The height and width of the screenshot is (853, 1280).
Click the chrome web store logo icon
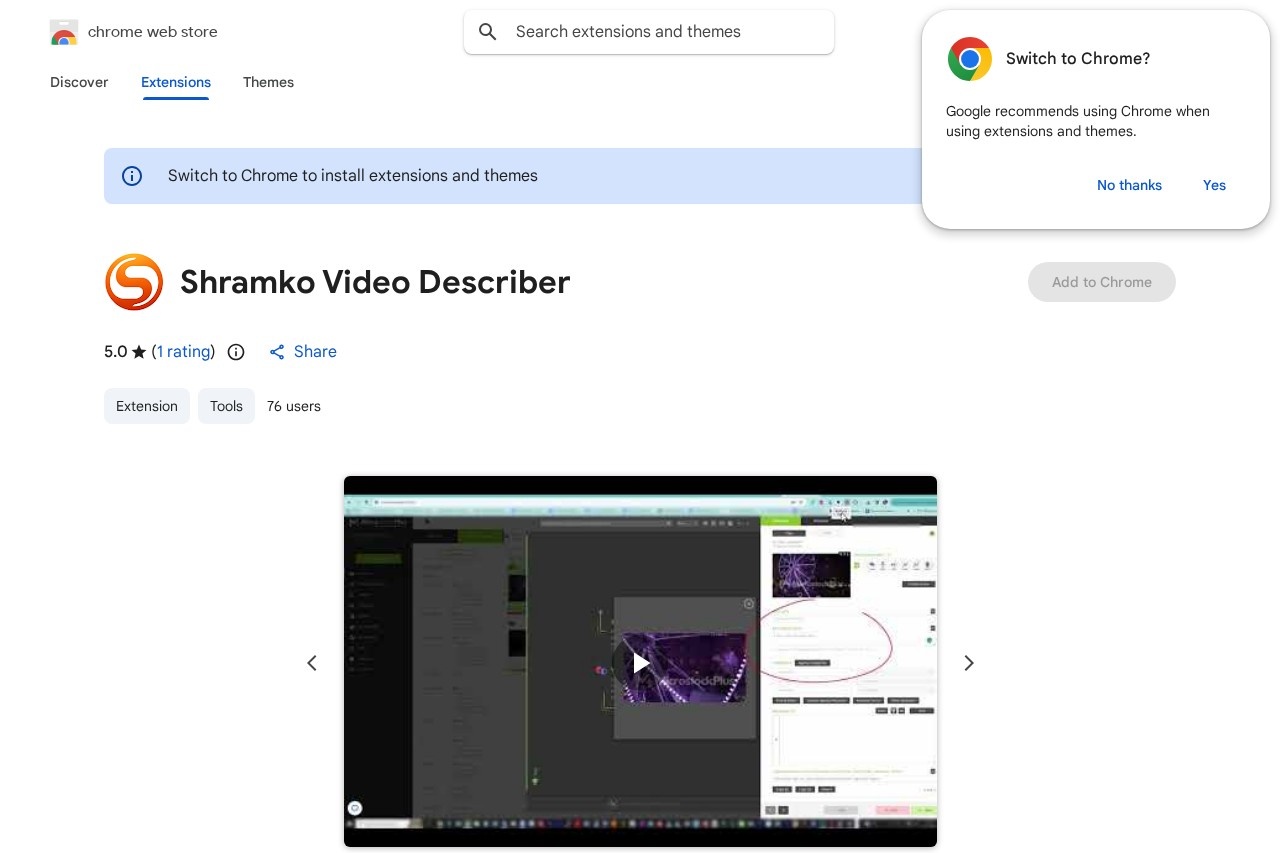coord(64,31)
